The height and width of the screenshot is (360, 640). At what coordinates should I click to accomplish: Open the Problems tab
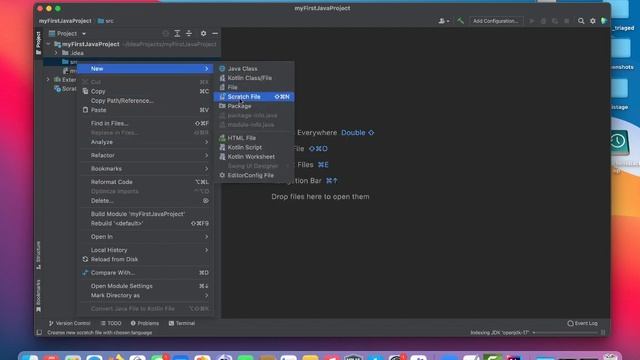(144, 323)
